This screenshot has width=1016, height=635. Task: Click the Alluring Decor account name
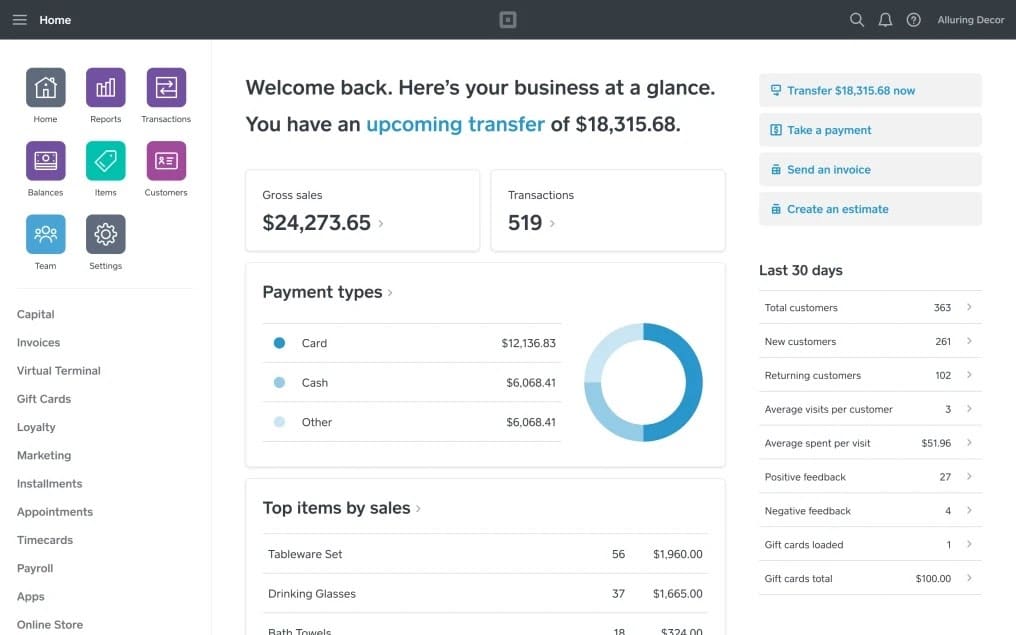[970, 19]
